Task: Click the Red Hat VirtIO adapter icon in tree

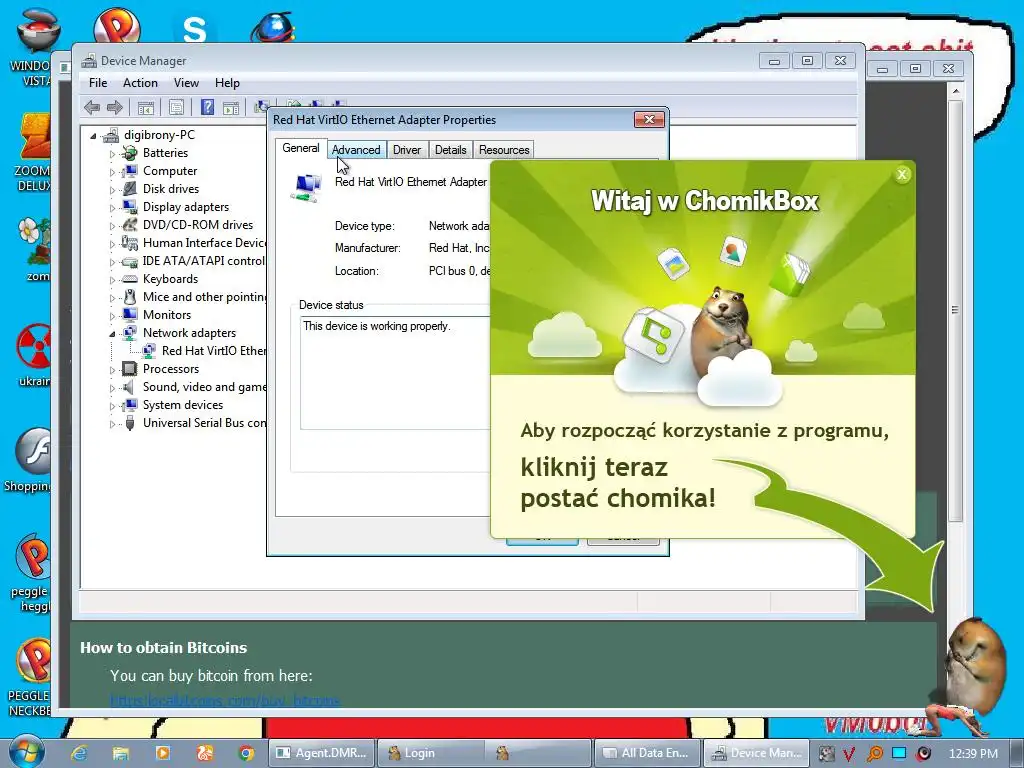Action: (149, 351)
